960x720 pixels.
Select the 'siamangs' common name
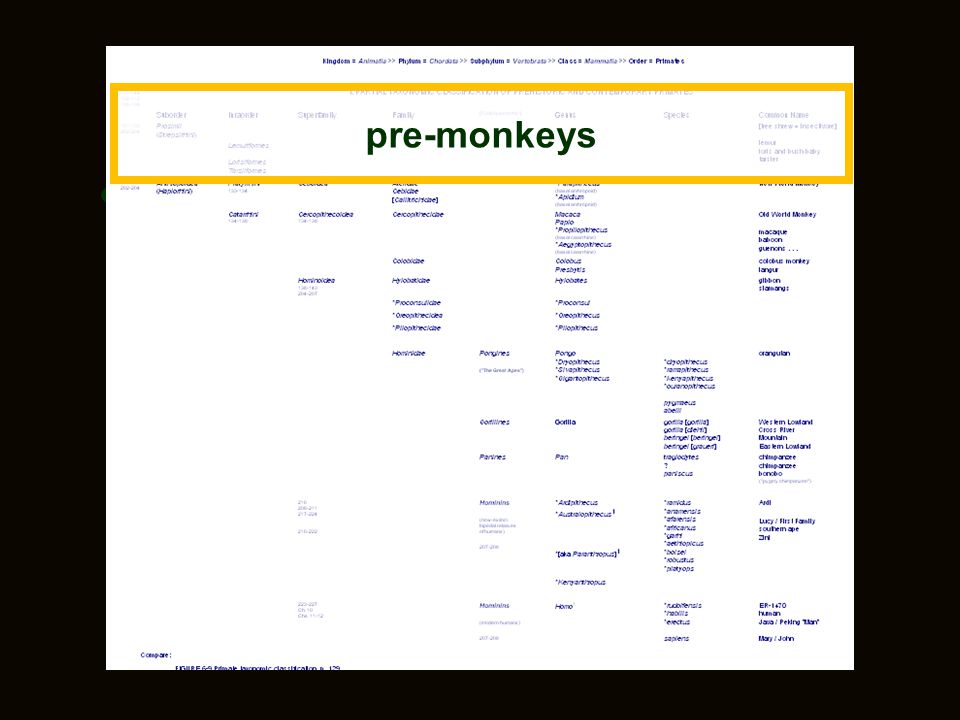[x=774, y=288]
